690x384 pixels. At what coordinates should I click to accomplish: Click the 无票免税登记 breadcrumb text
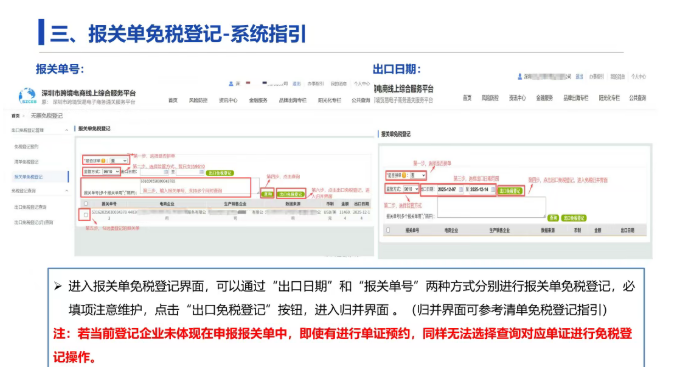point(47,116)
